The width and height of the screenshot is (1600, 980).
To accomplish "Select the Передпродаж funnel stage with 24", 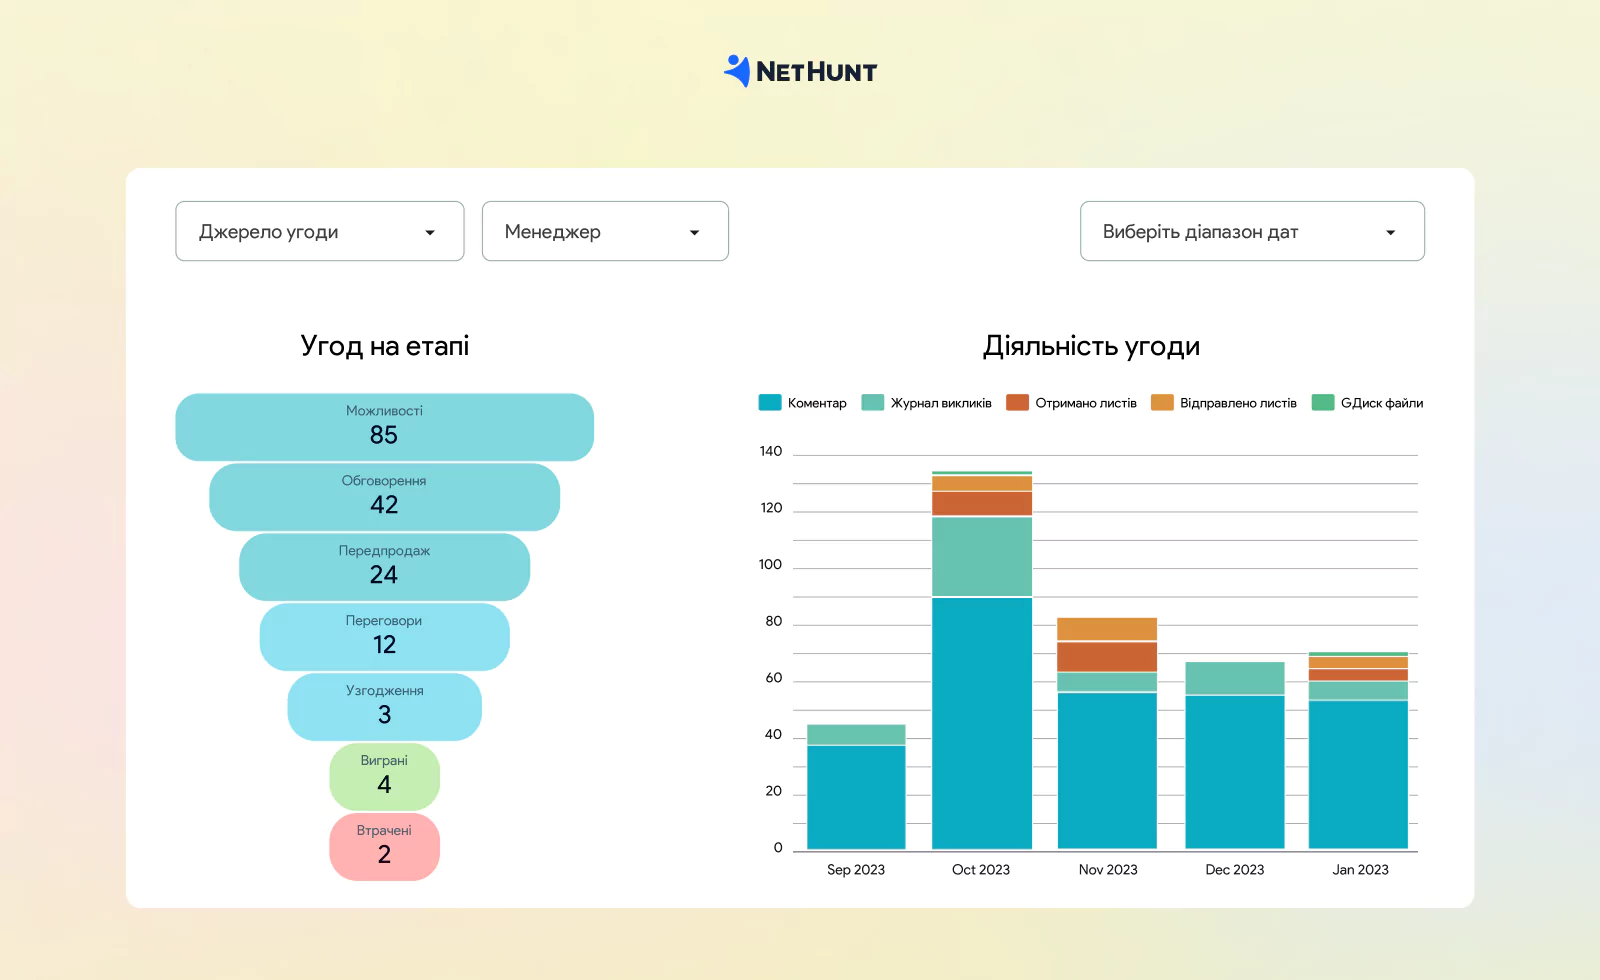I will (384, 567).
